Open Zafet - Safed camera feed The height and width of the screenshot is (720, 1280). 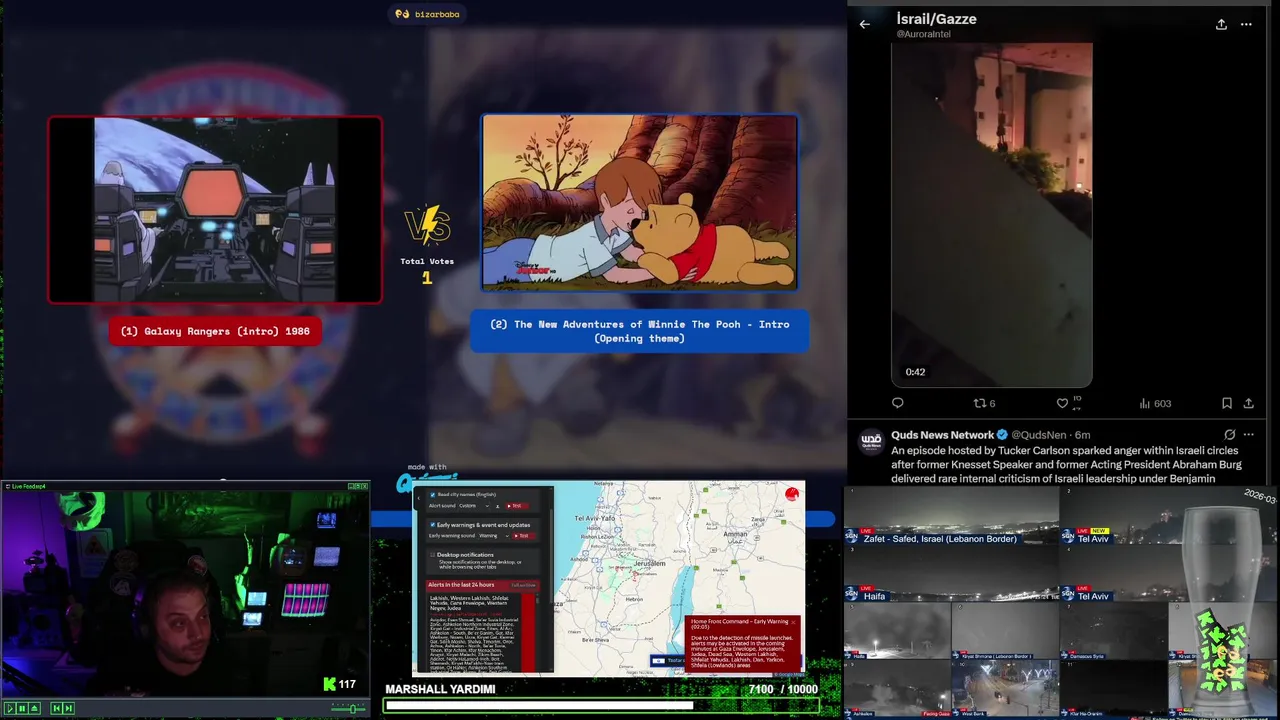pos(951,516)
